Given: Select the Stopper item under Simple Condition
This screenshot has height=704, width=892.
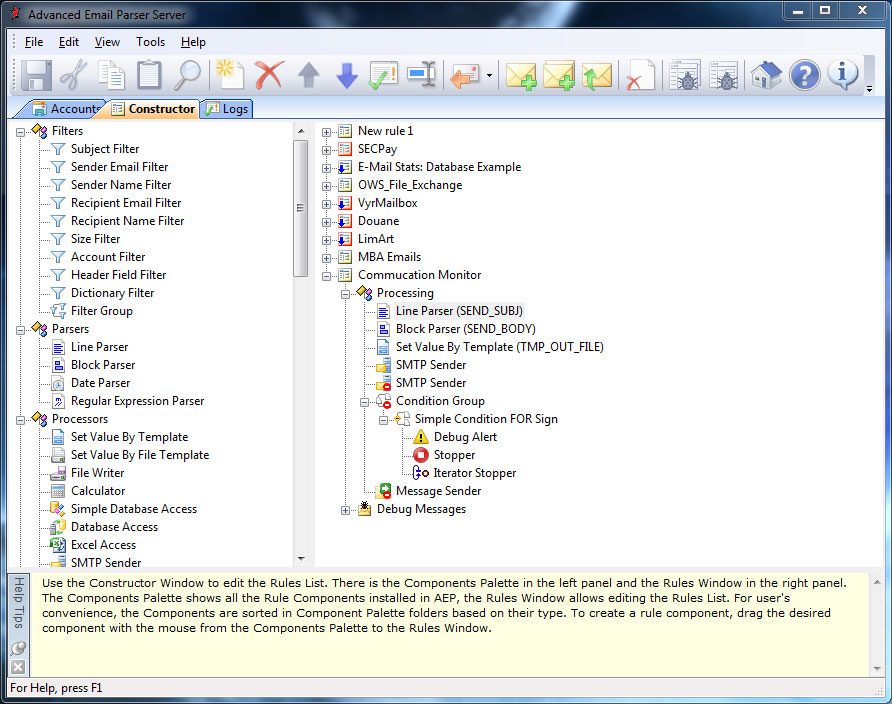Looking at the screenshot, I should click(454, 455).
